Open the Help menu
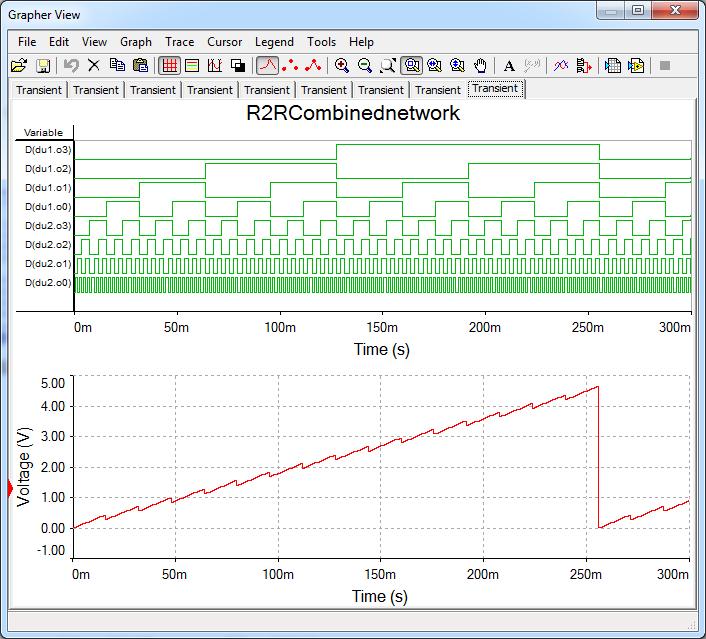The width and height of the screenshot is (706, 639). click(361, 42)
